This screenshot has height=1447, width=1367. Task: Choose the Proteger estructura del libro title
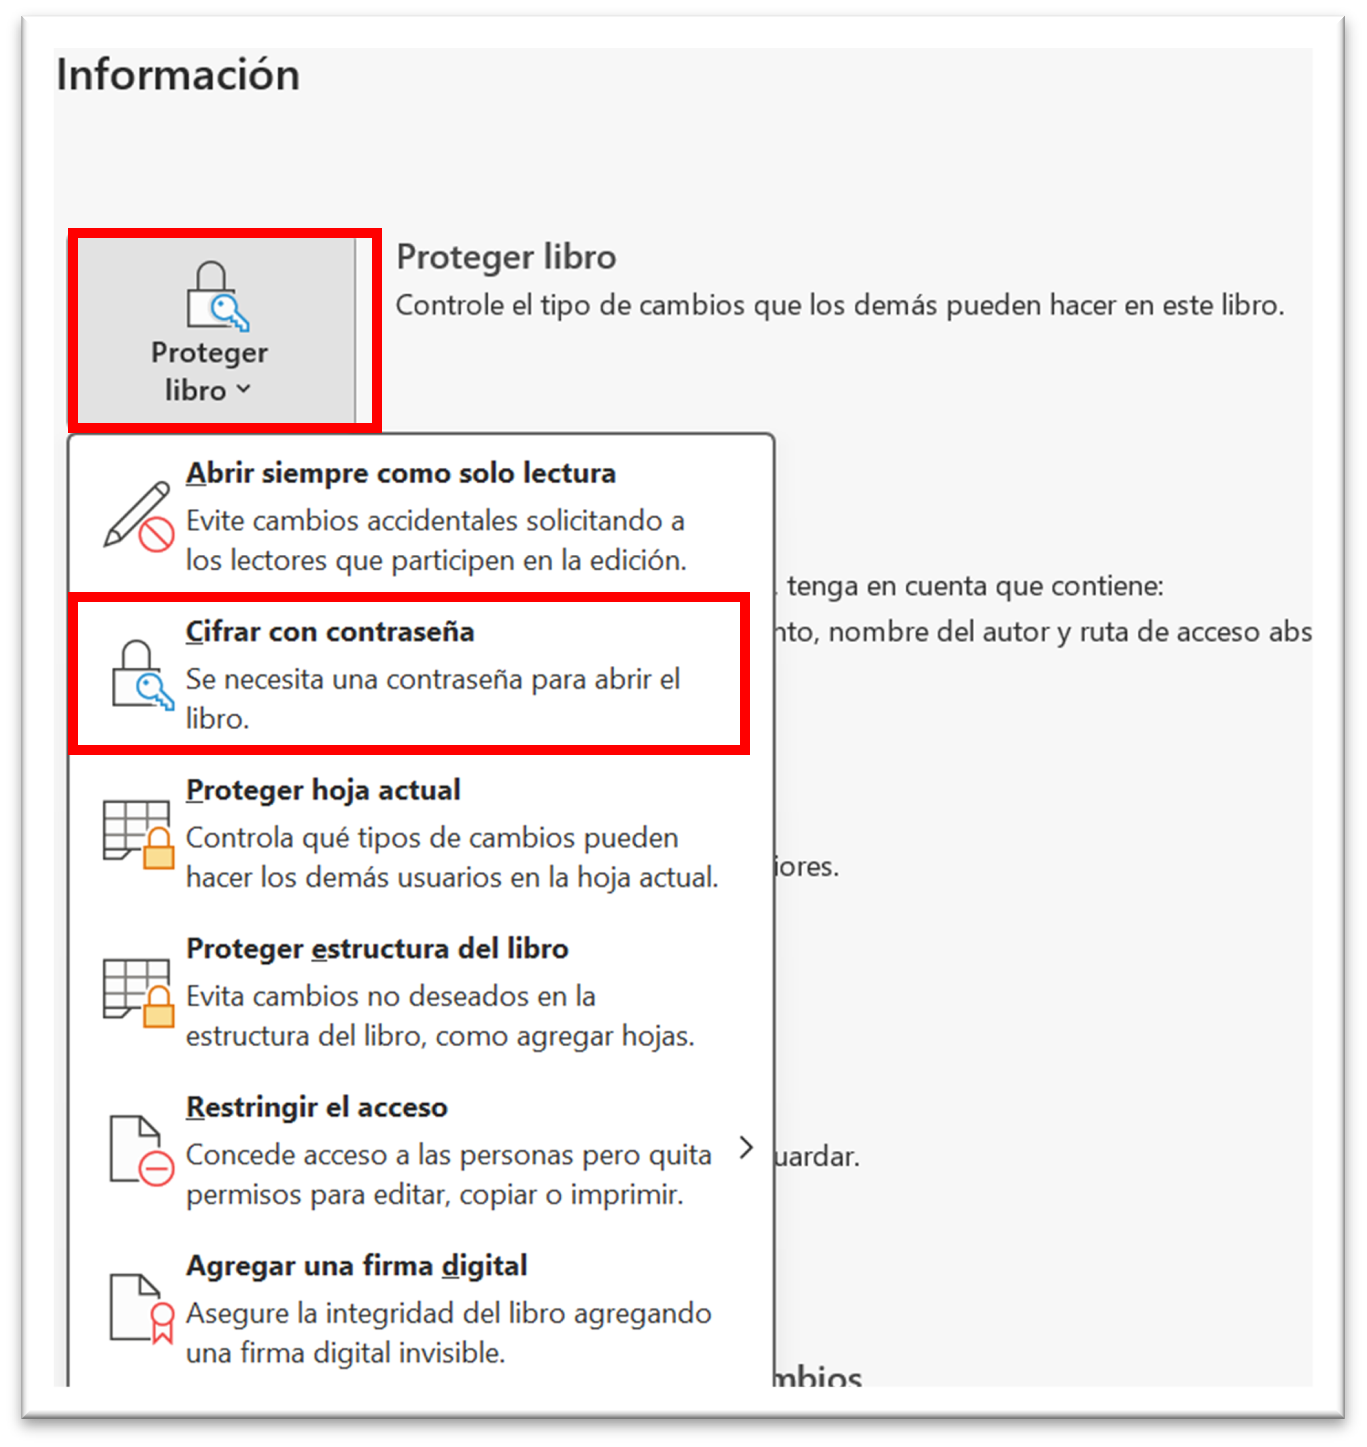pyautogui.click(x=377, y=948)
